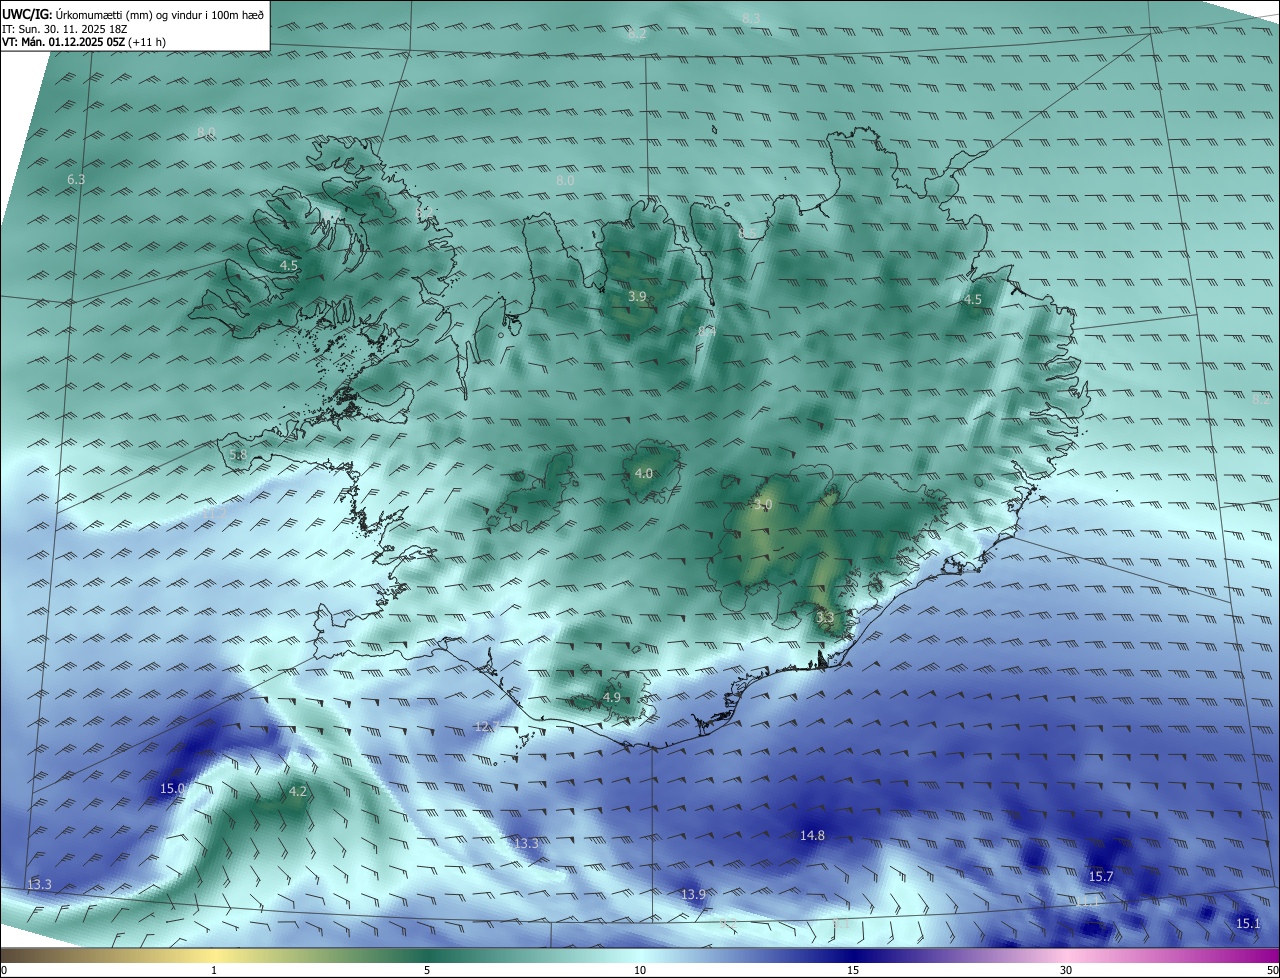The image size is (1280, 978).
Task: Click the '10' tick on the color scale
Action: 640,970
